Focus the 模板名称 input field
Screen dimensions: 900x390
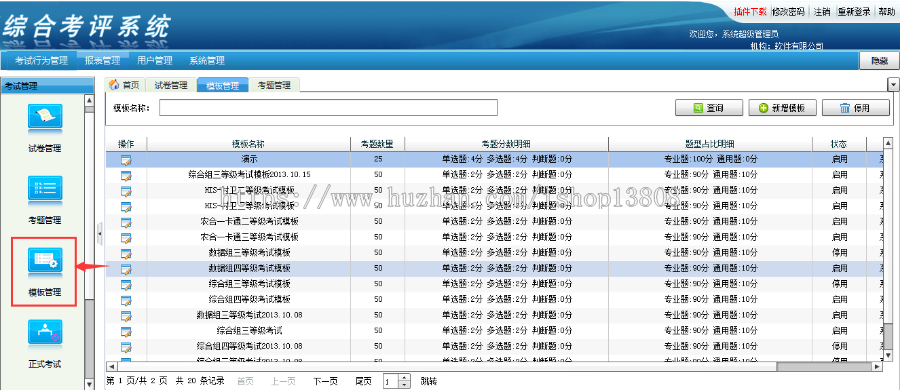(x=328, y=107)
